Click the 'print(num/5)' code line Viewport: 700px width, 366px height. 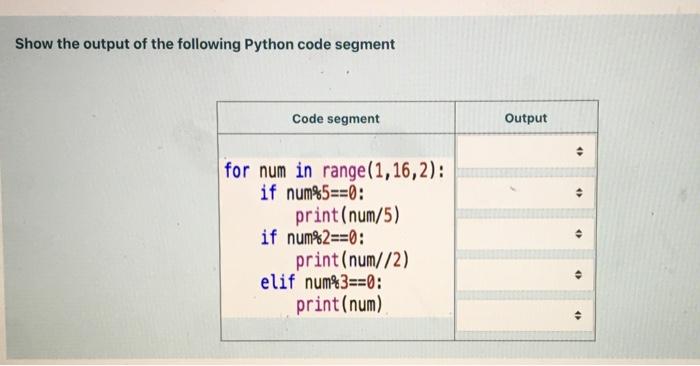(347, 216)
